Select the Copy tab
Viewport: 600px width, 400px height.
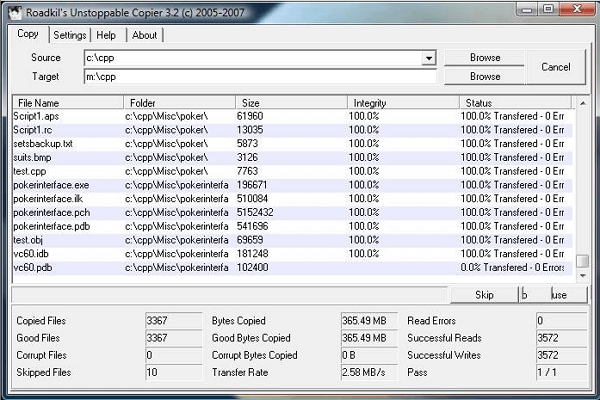28,34
